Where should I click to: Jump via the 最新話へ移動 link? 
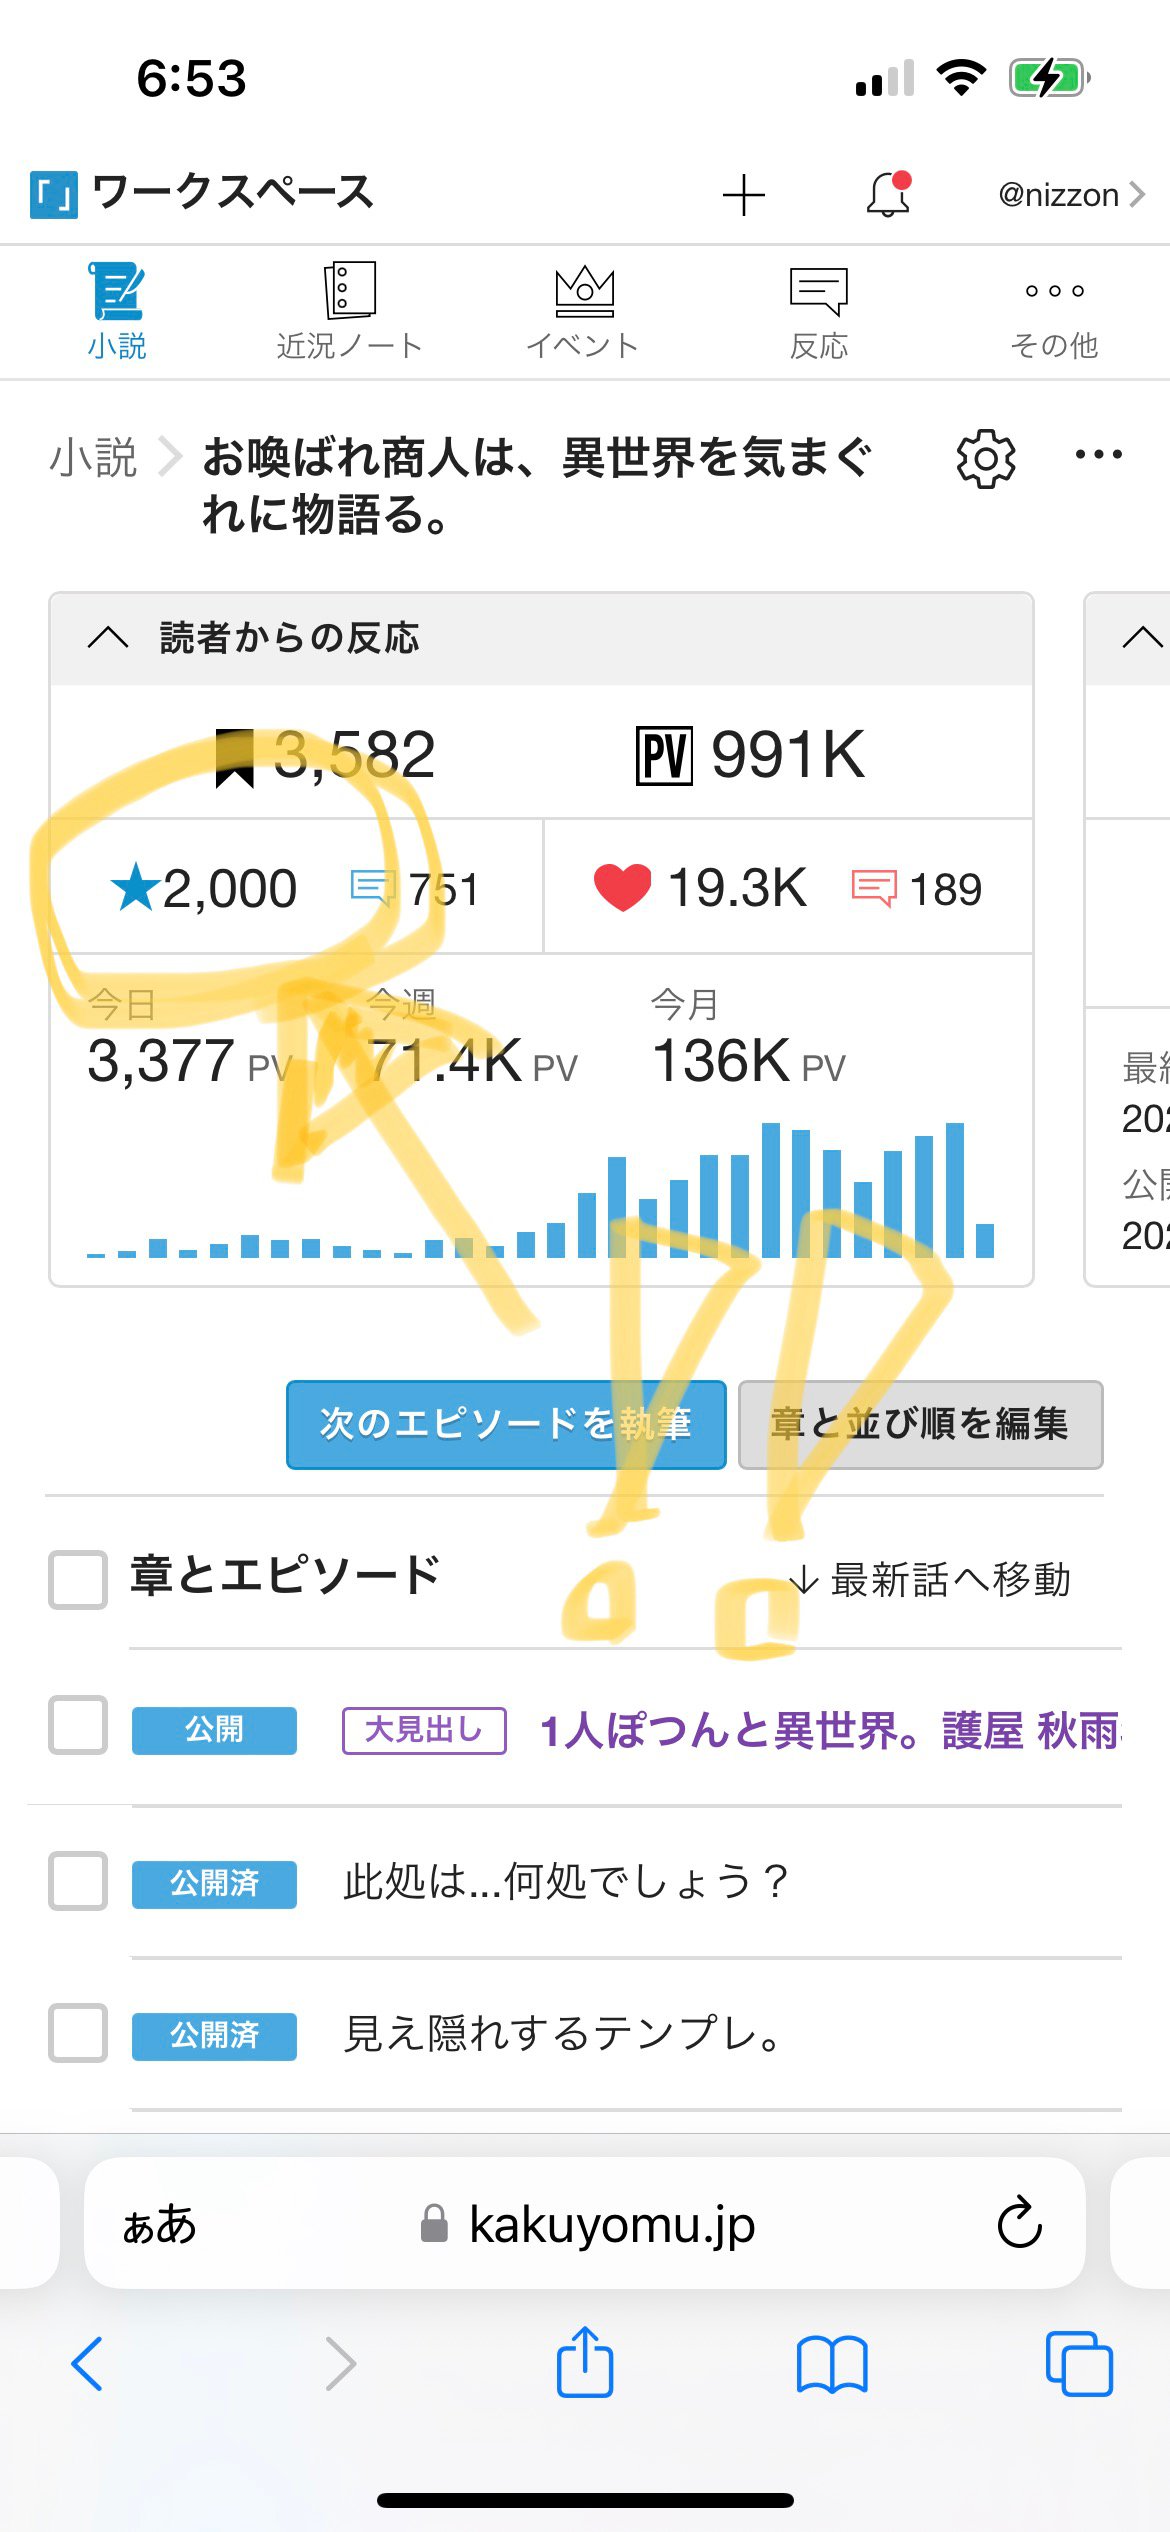coord(932,1580)
